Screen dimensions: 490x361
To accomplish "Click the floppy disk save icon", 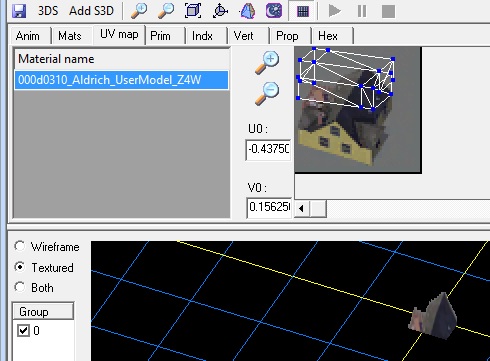I will click(19, 11).
